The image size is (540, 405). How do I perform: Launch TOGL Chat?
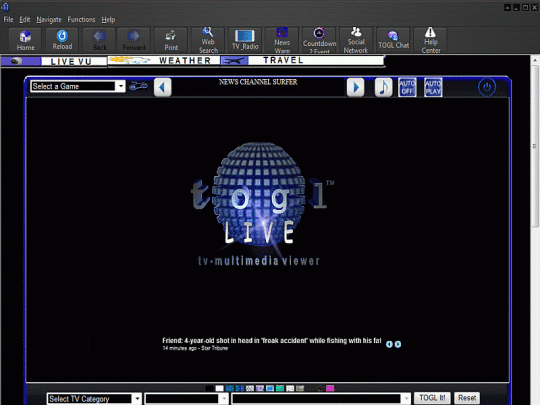pos(393,40)
